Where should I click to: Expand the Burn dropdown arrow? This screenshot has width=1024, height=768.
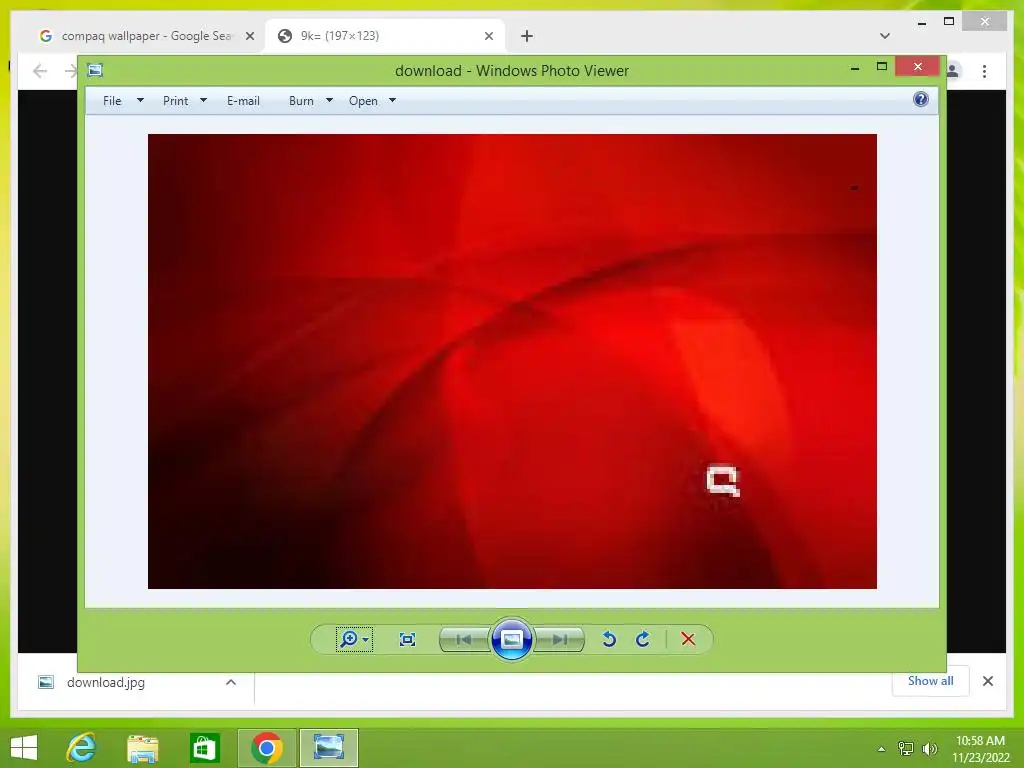(x=329, y=101)
